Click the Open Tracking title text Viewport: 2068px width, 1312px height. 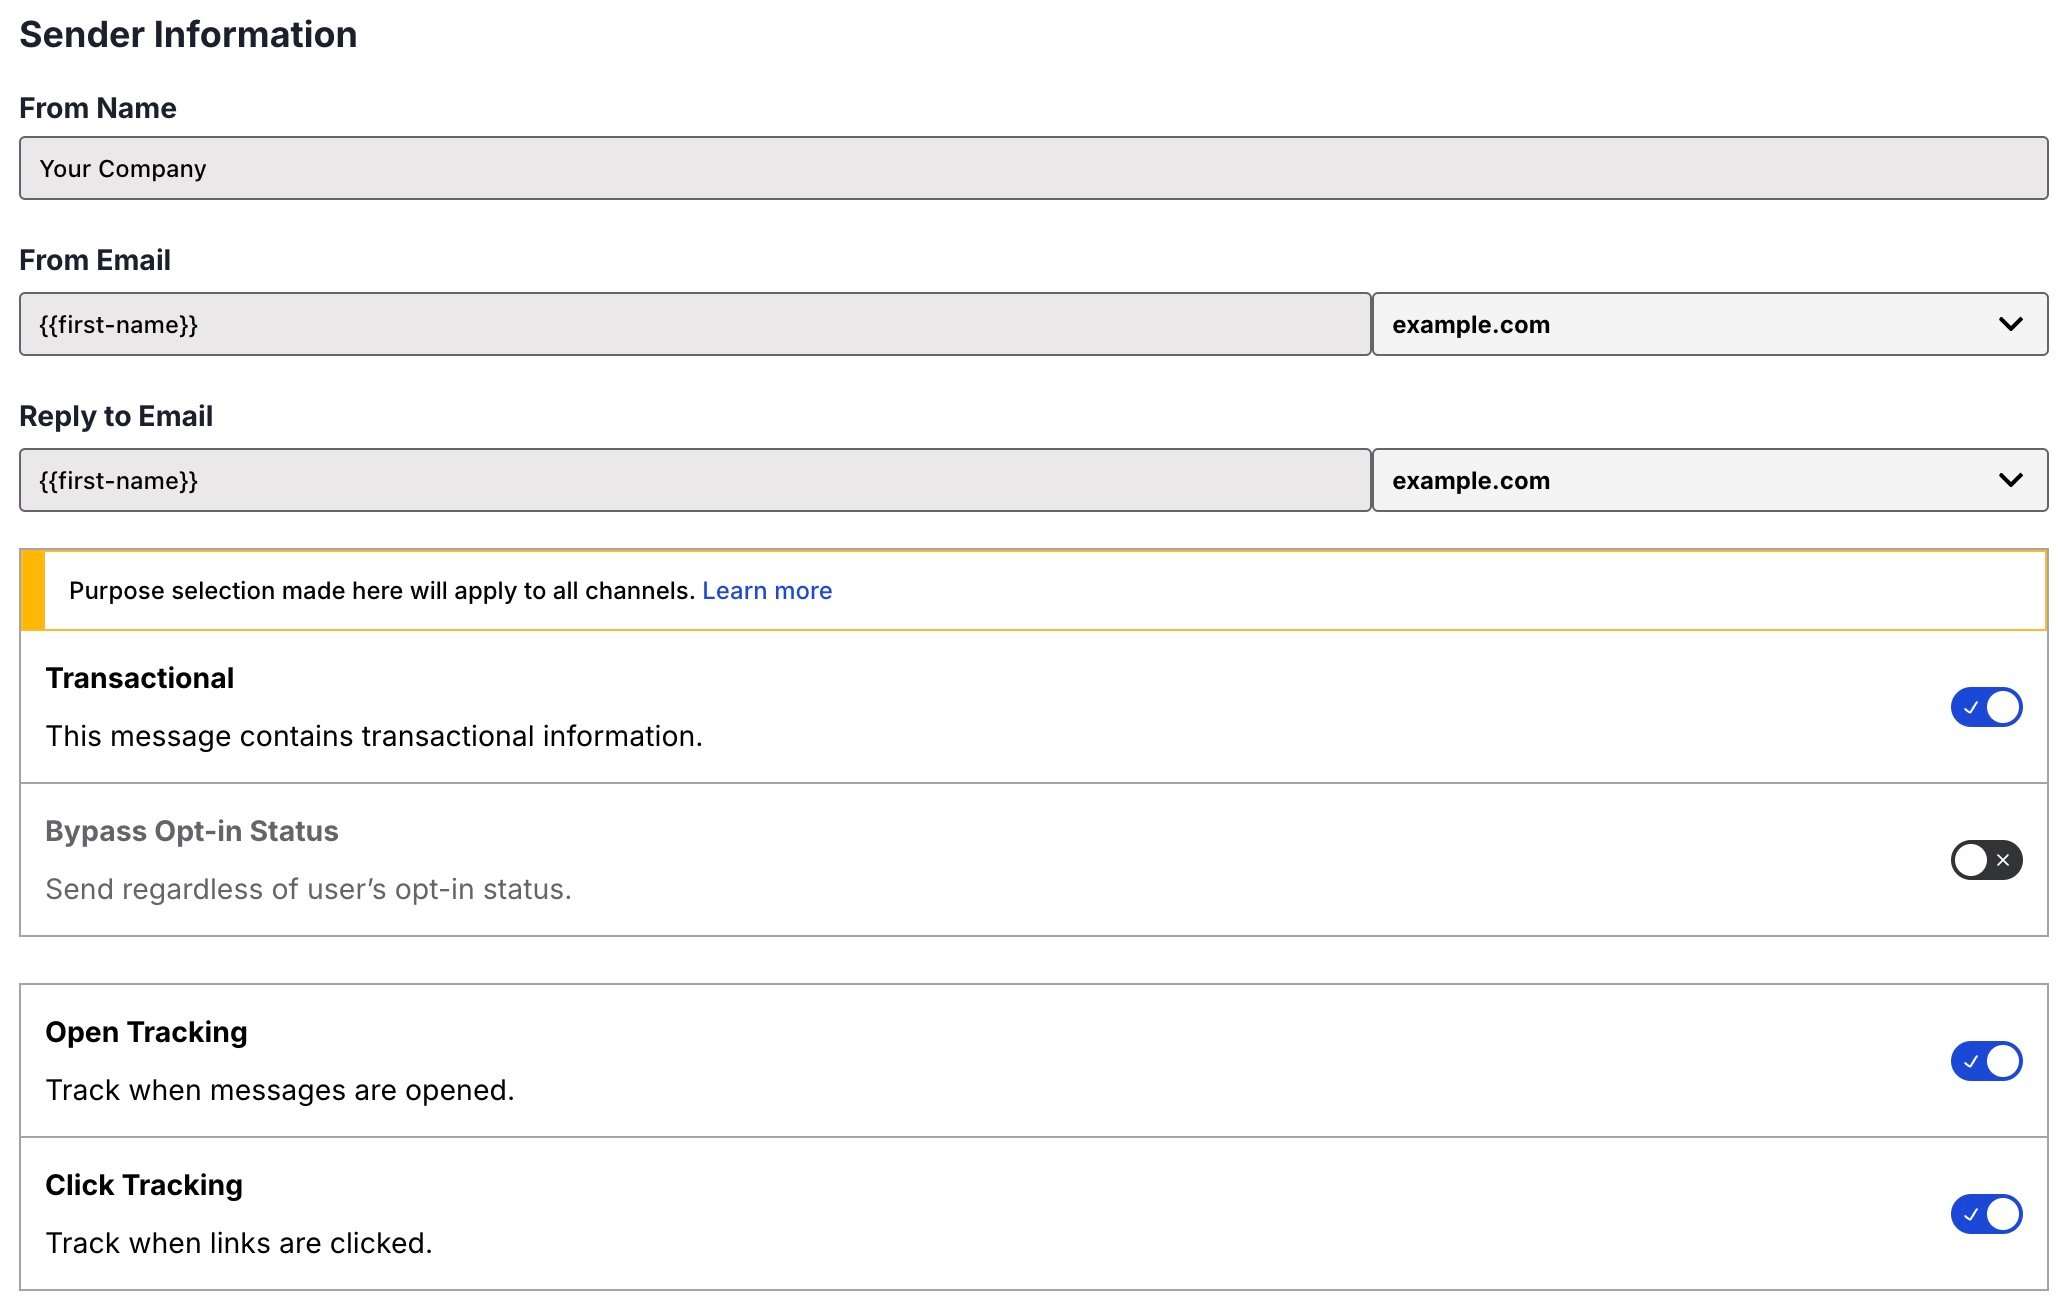(146, 1032)
